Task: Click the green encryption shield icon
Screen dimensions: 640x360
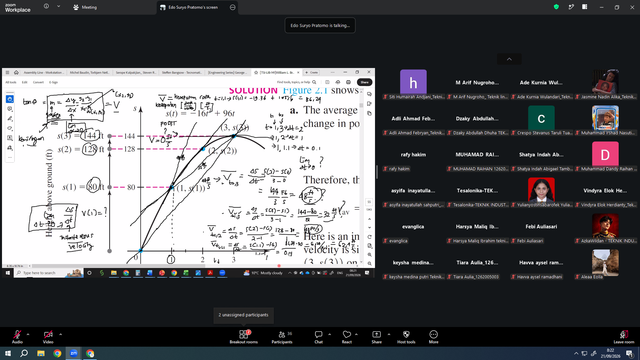Action: (556, 7)
